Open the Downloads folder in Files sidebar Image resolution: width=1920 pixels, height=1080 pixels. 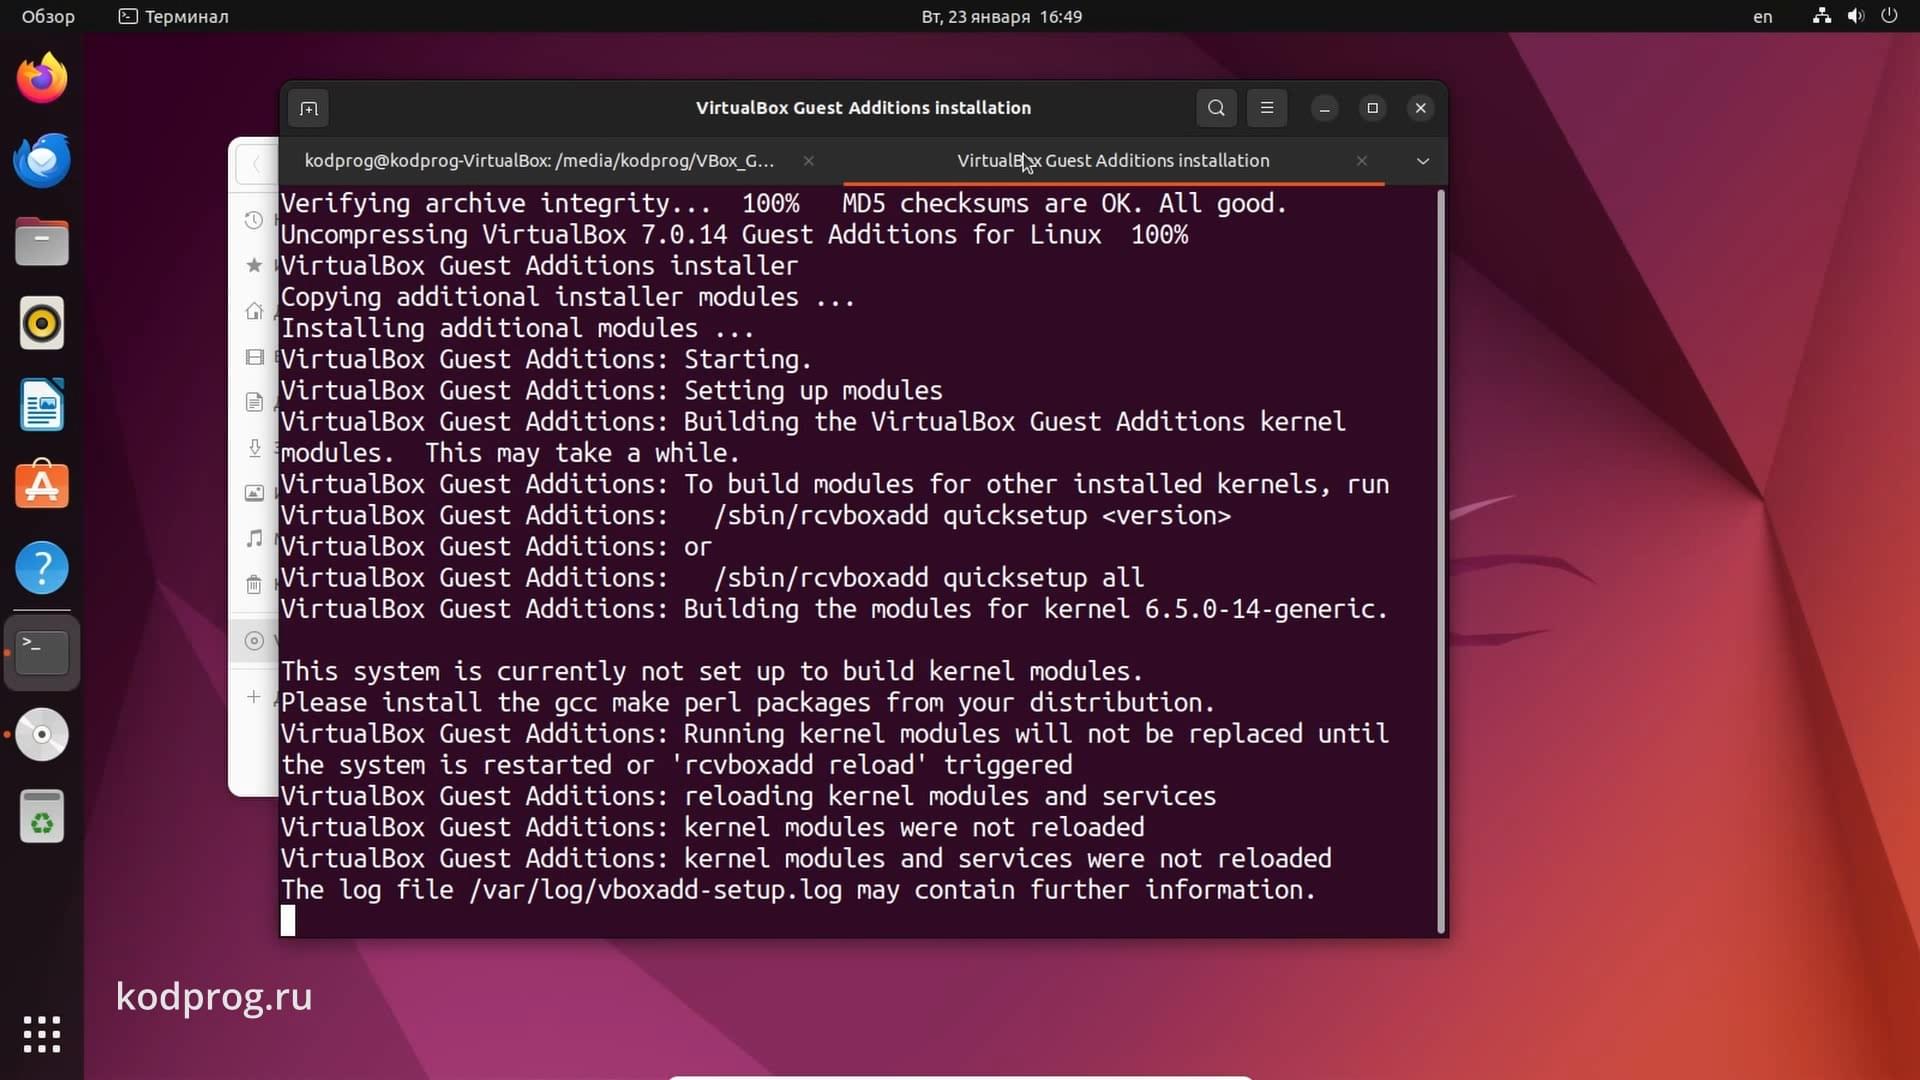(254, 448)
